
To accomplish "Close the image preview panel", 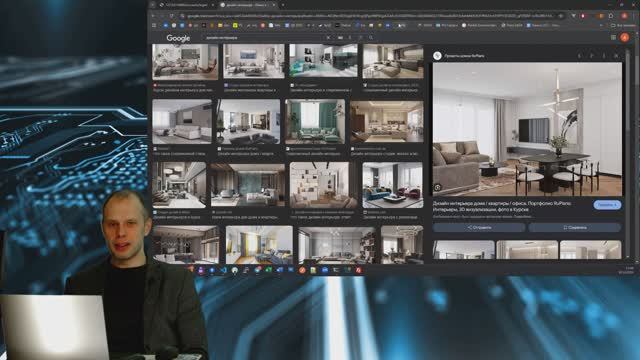I will 616,56.
